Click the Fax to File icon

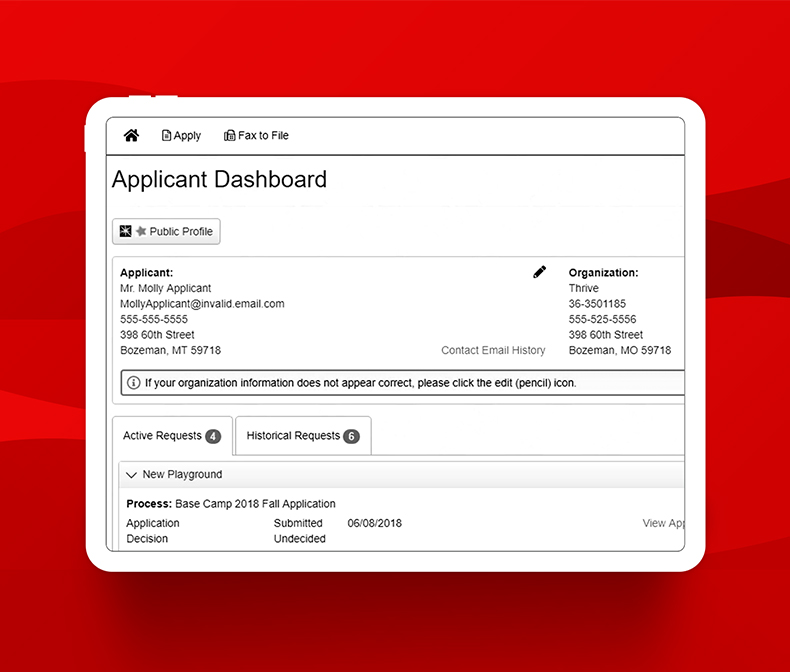(230, 136)
